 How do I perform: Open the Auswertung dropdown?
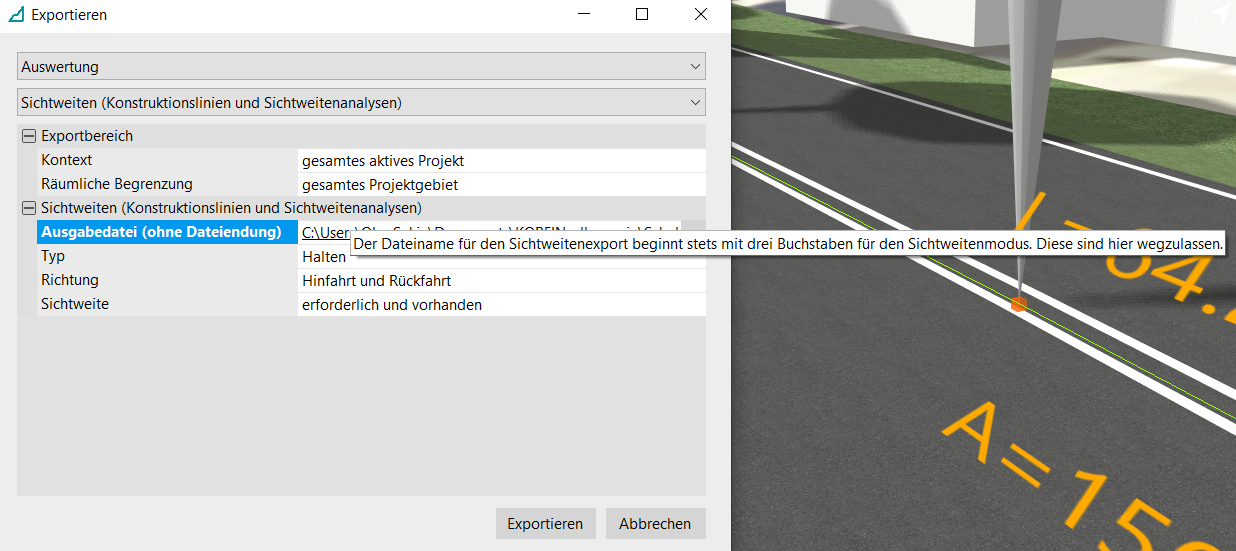361,67
